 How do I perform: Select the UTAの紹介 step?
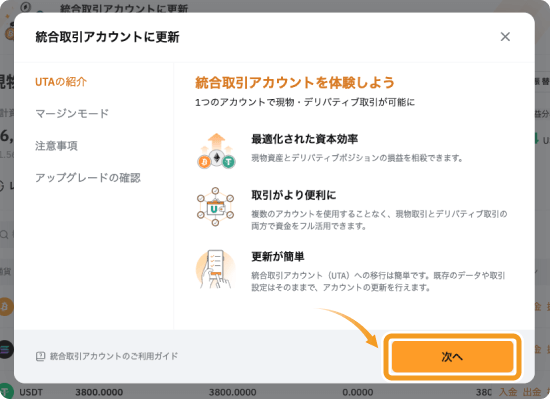tap(61, 82)
